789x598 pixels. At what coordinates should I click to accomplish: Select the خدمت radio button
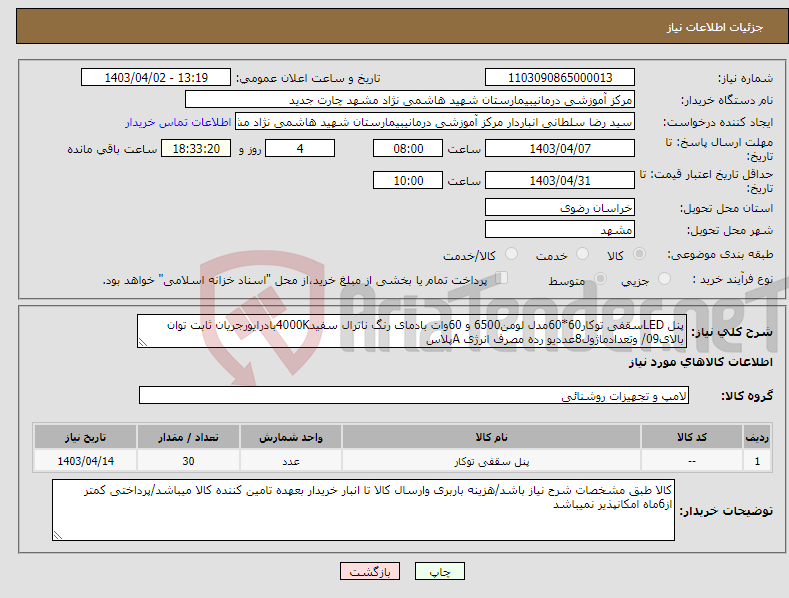point(582,254)
